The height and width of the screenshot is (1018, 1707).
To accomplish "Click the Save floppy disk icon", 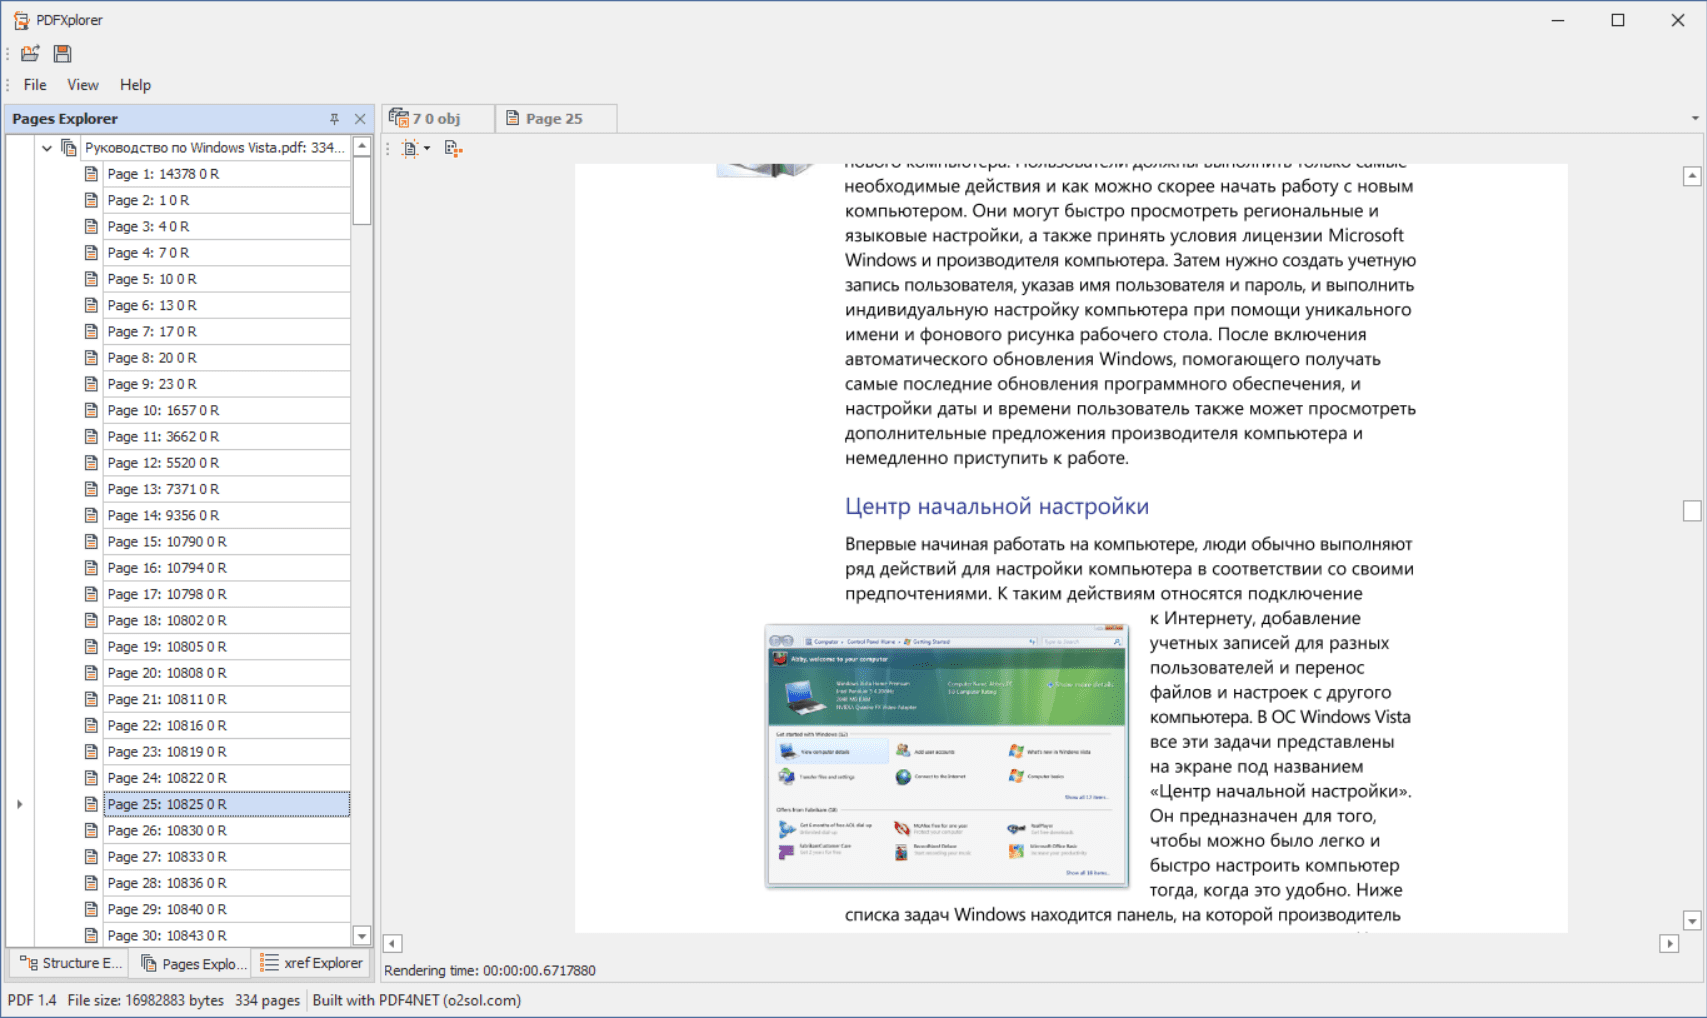I will point(62,53).
